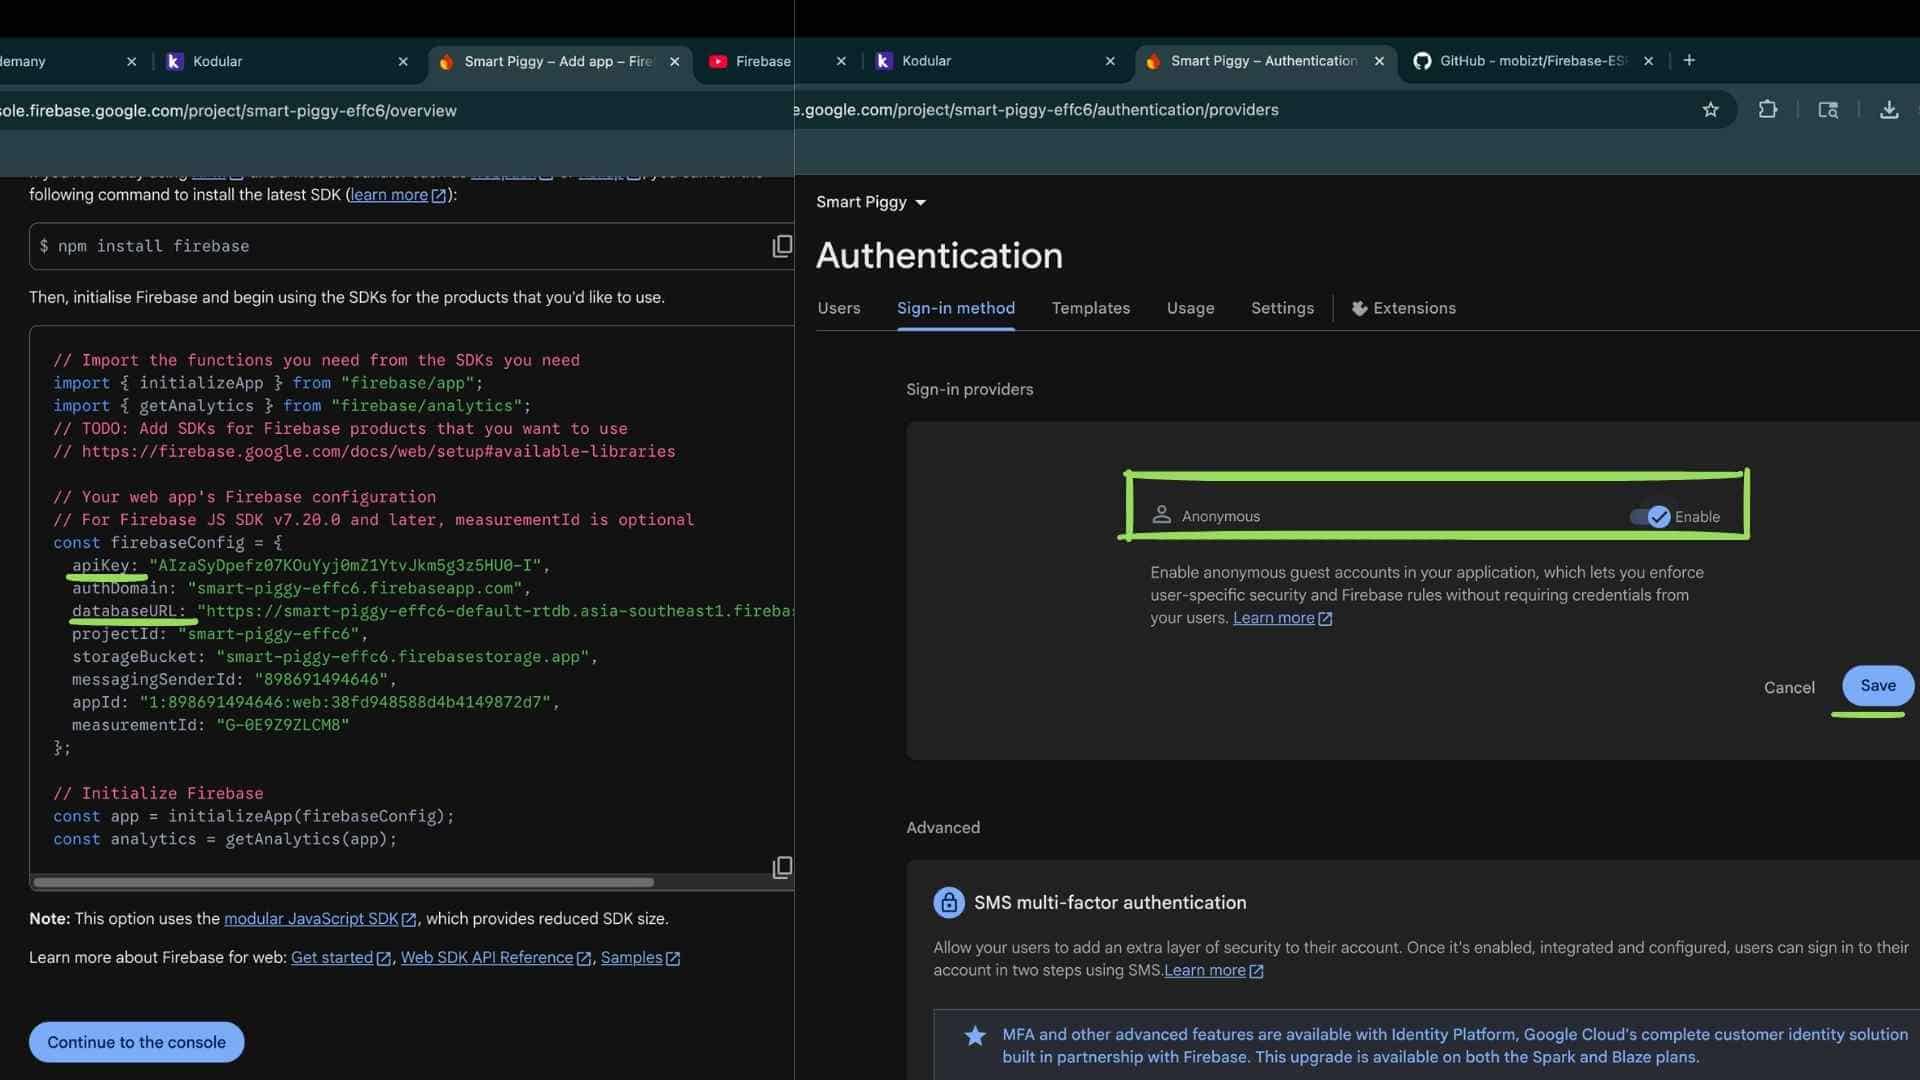Click the messagingSenderId value "898691494646"
This screenshot has height=1080, width=1920.
click(321, 680)
